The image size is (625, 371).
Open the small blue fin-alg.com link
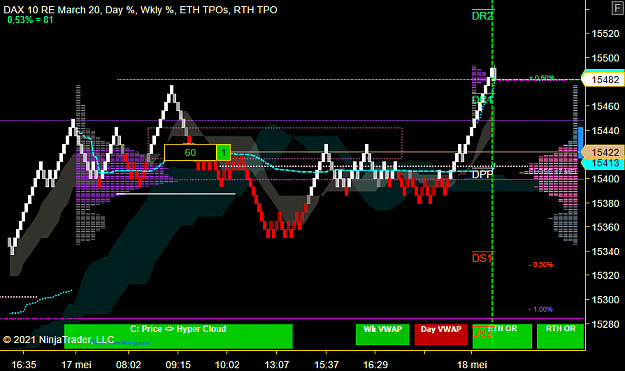pyautogui.click(x=120, y=342)
